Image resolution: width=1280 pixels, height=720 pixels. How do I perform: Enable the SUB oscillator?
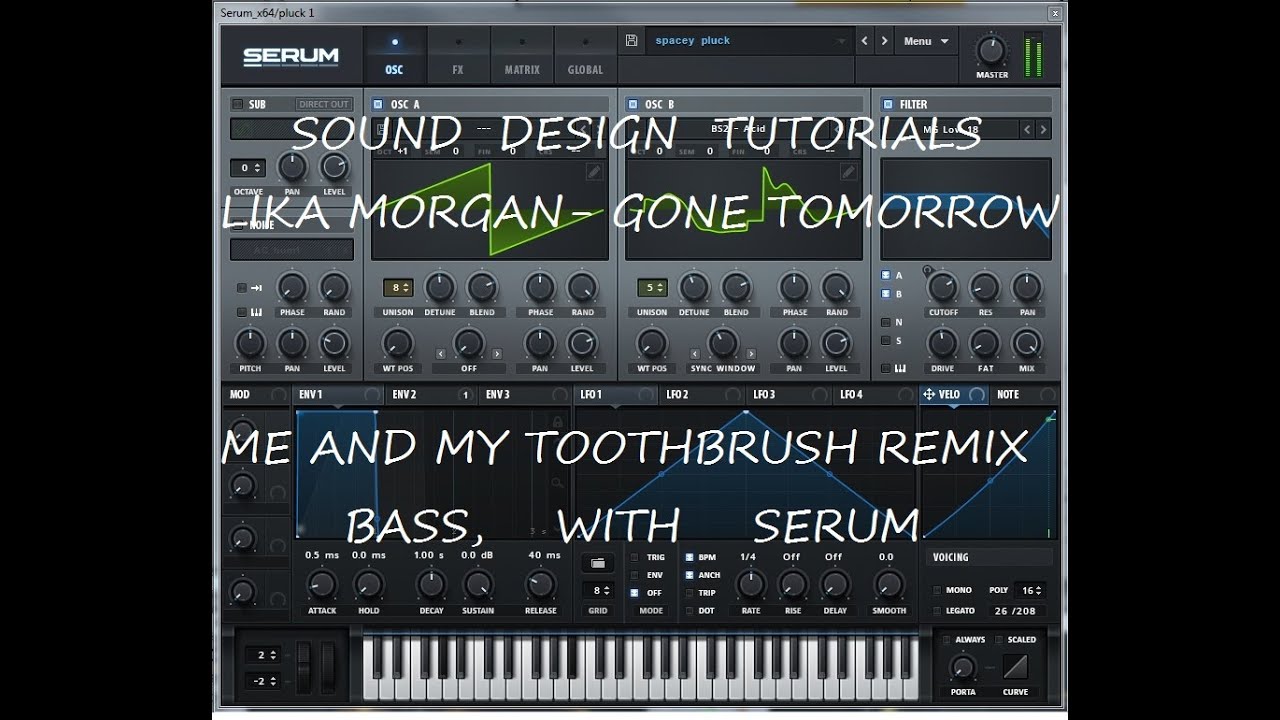pyautogui.click(x=237, y=104)
